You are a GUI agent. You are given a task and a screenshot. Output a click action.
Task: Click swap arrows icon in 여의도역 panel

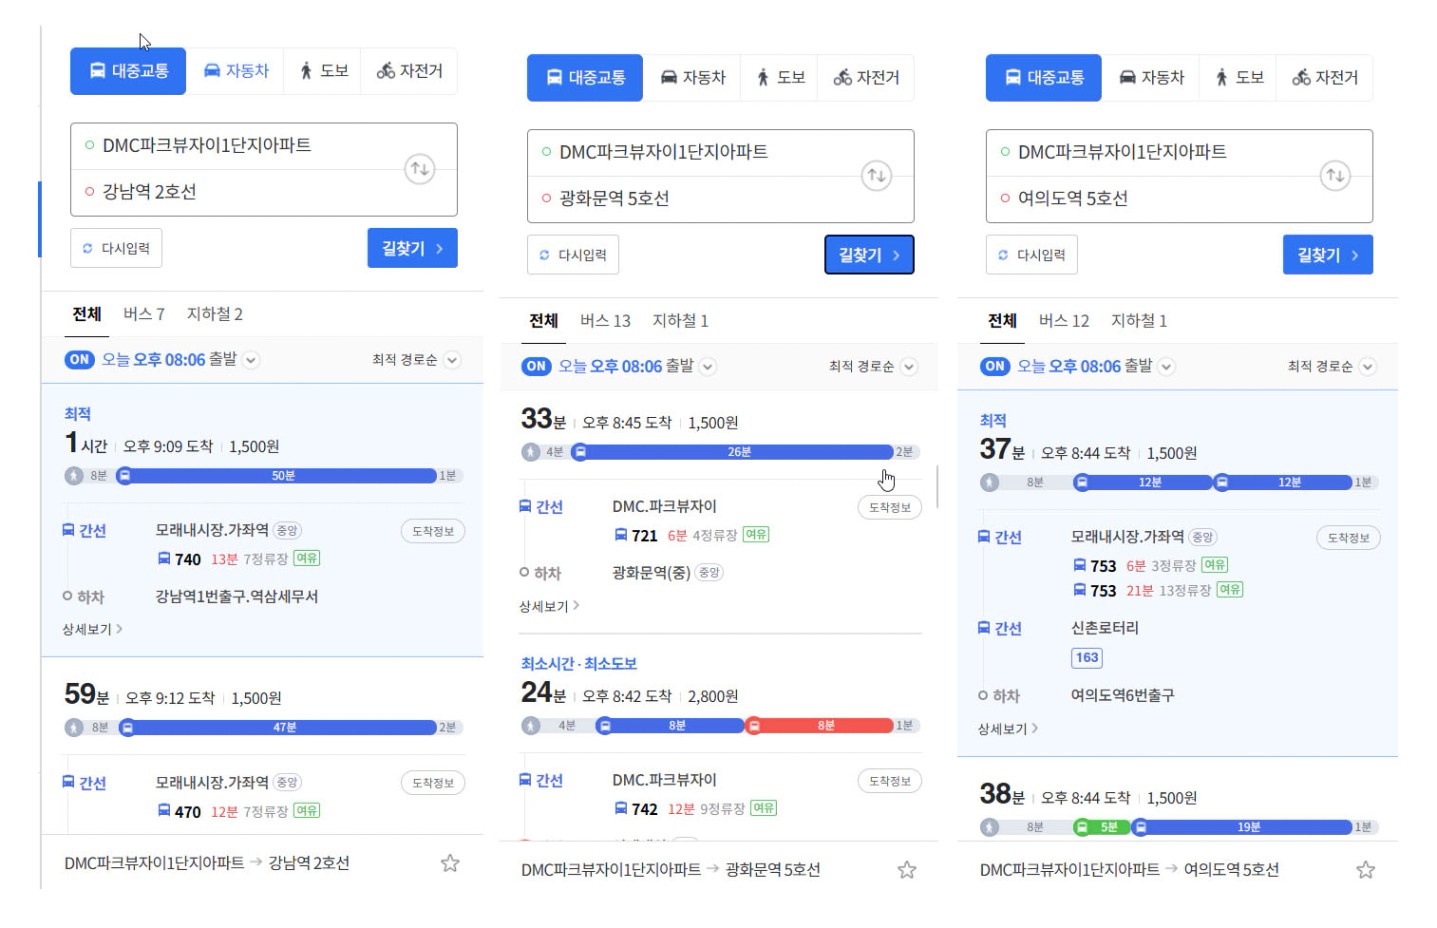click(x=1334, y=176)
